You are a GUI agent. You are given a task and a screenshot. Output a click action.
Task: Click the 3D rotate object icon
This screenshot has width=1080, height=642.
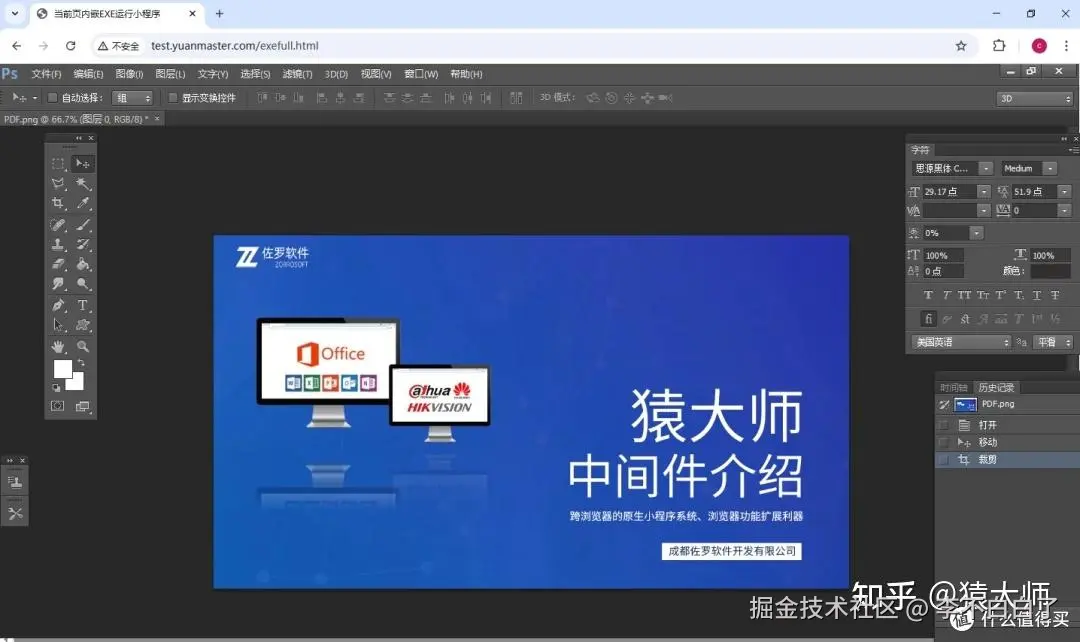592,98
